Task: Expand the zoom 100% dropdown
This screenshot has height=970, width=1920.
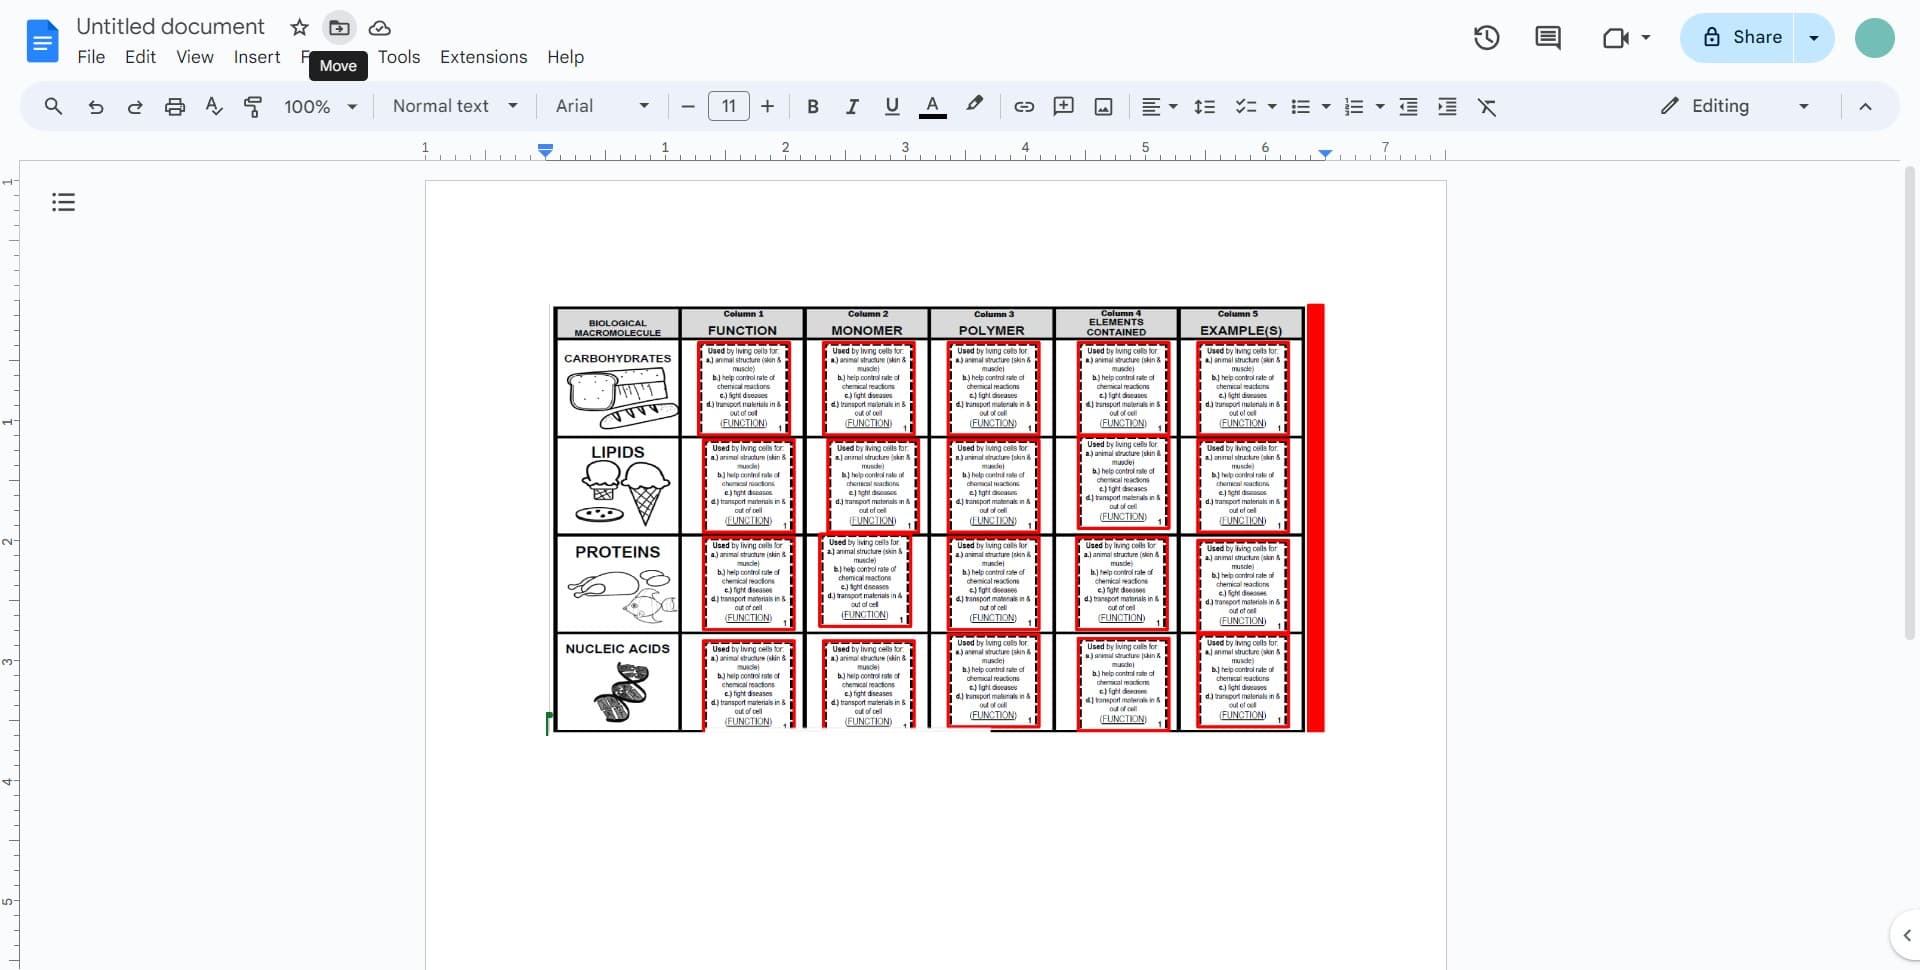Action: [320, 106]
